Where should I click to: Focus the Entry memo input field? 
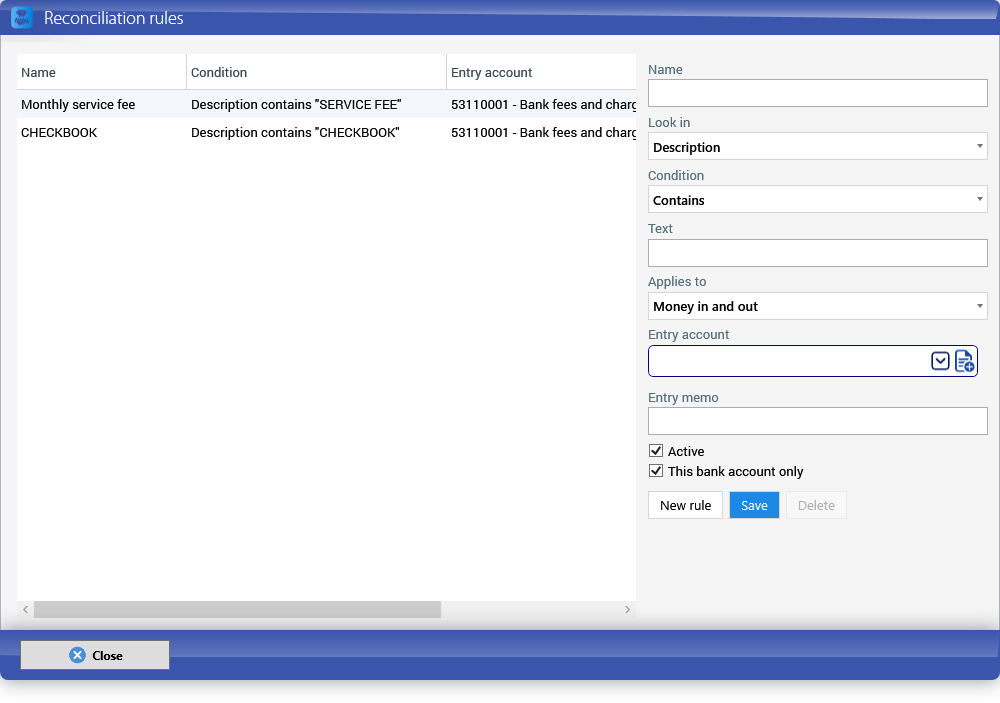pos(818,421)
